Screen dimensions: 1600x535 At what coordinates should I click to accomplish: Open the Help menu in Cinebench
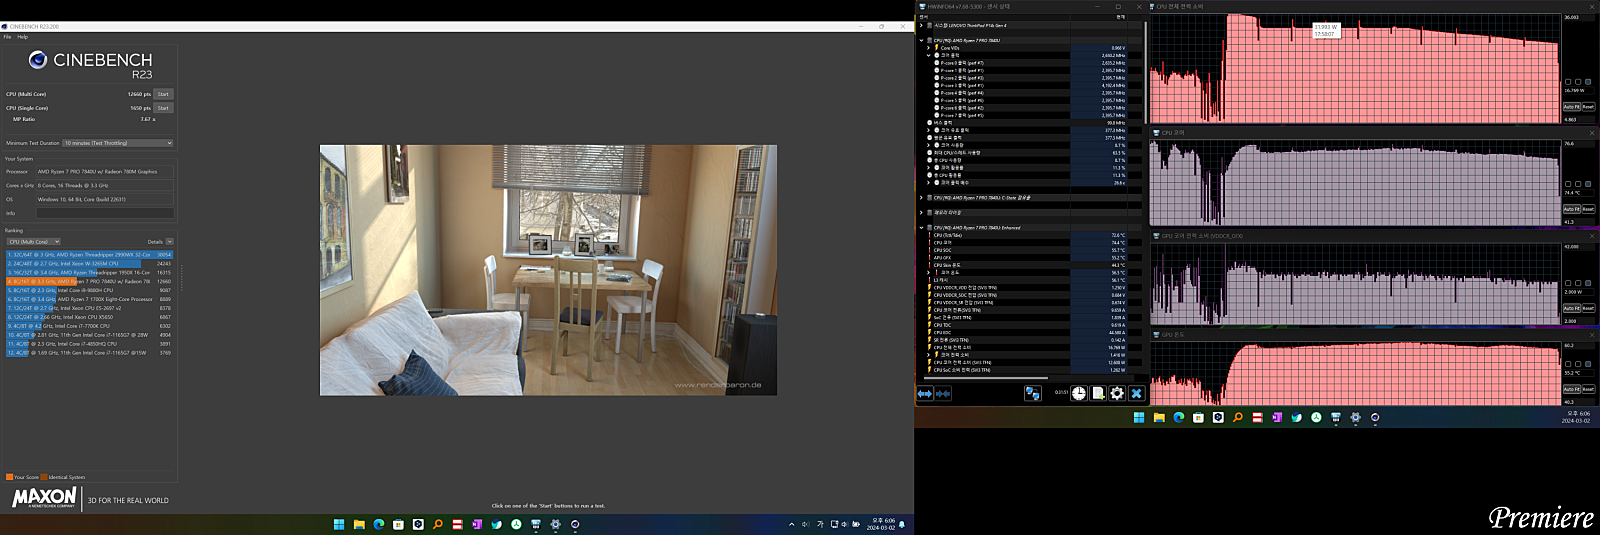click(22, 37)
